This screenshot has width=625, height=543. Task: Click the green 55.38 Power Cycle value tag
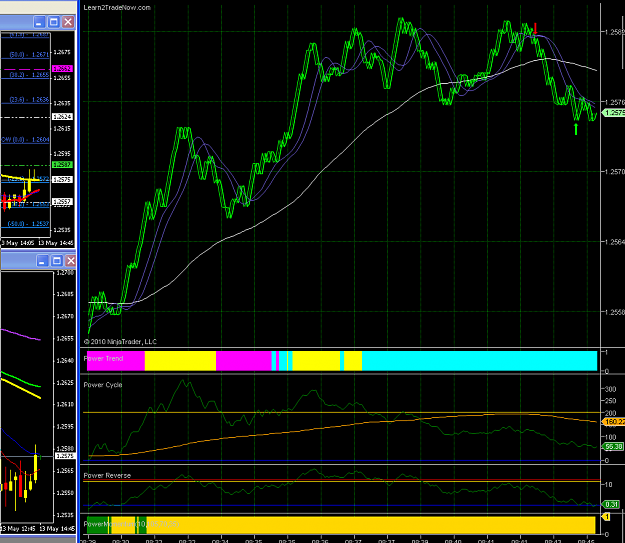tap(612, 447)
